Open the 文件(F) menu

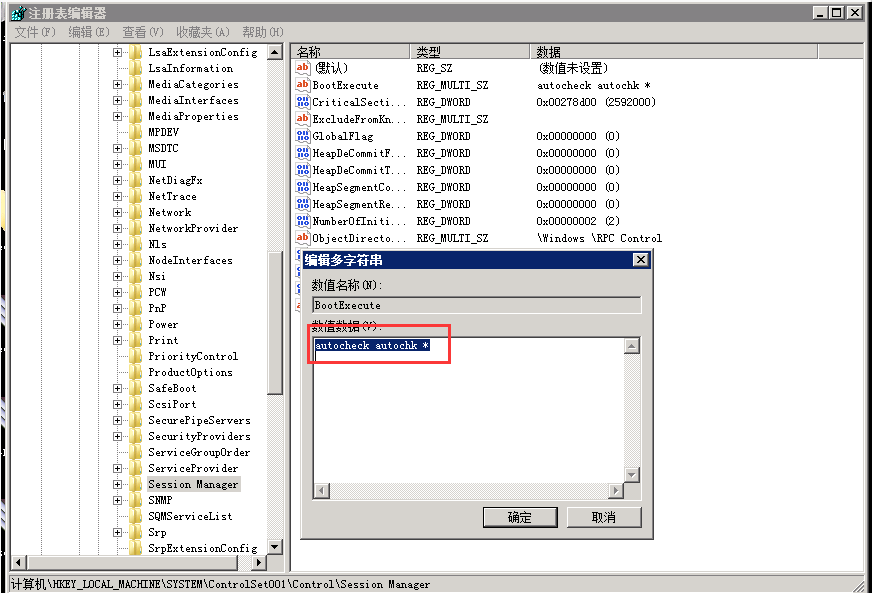pos(35,32)
